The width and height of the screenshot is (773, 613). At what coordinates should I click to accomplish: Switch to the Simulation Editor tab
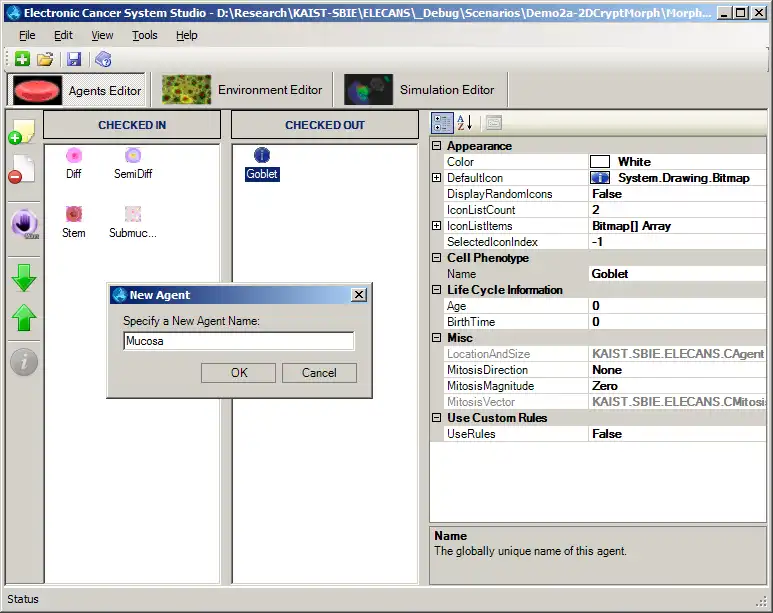coord(422,90)
